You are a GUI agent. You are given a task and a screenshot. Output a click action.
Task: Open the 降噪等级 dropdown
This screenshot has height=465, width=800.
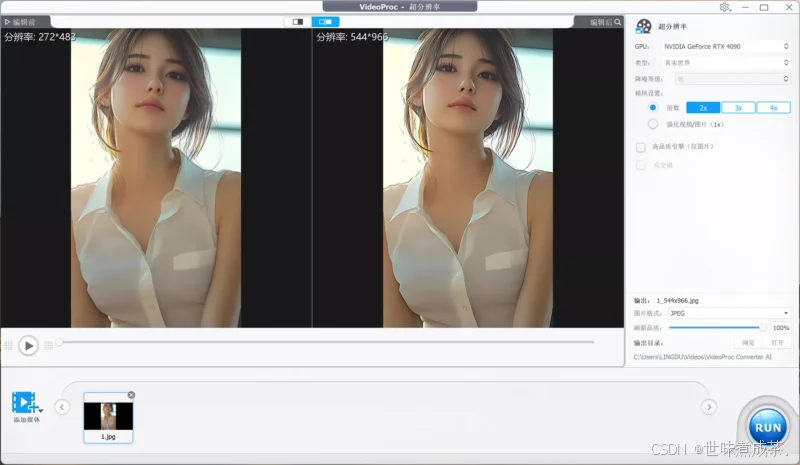tap(733, 79)
